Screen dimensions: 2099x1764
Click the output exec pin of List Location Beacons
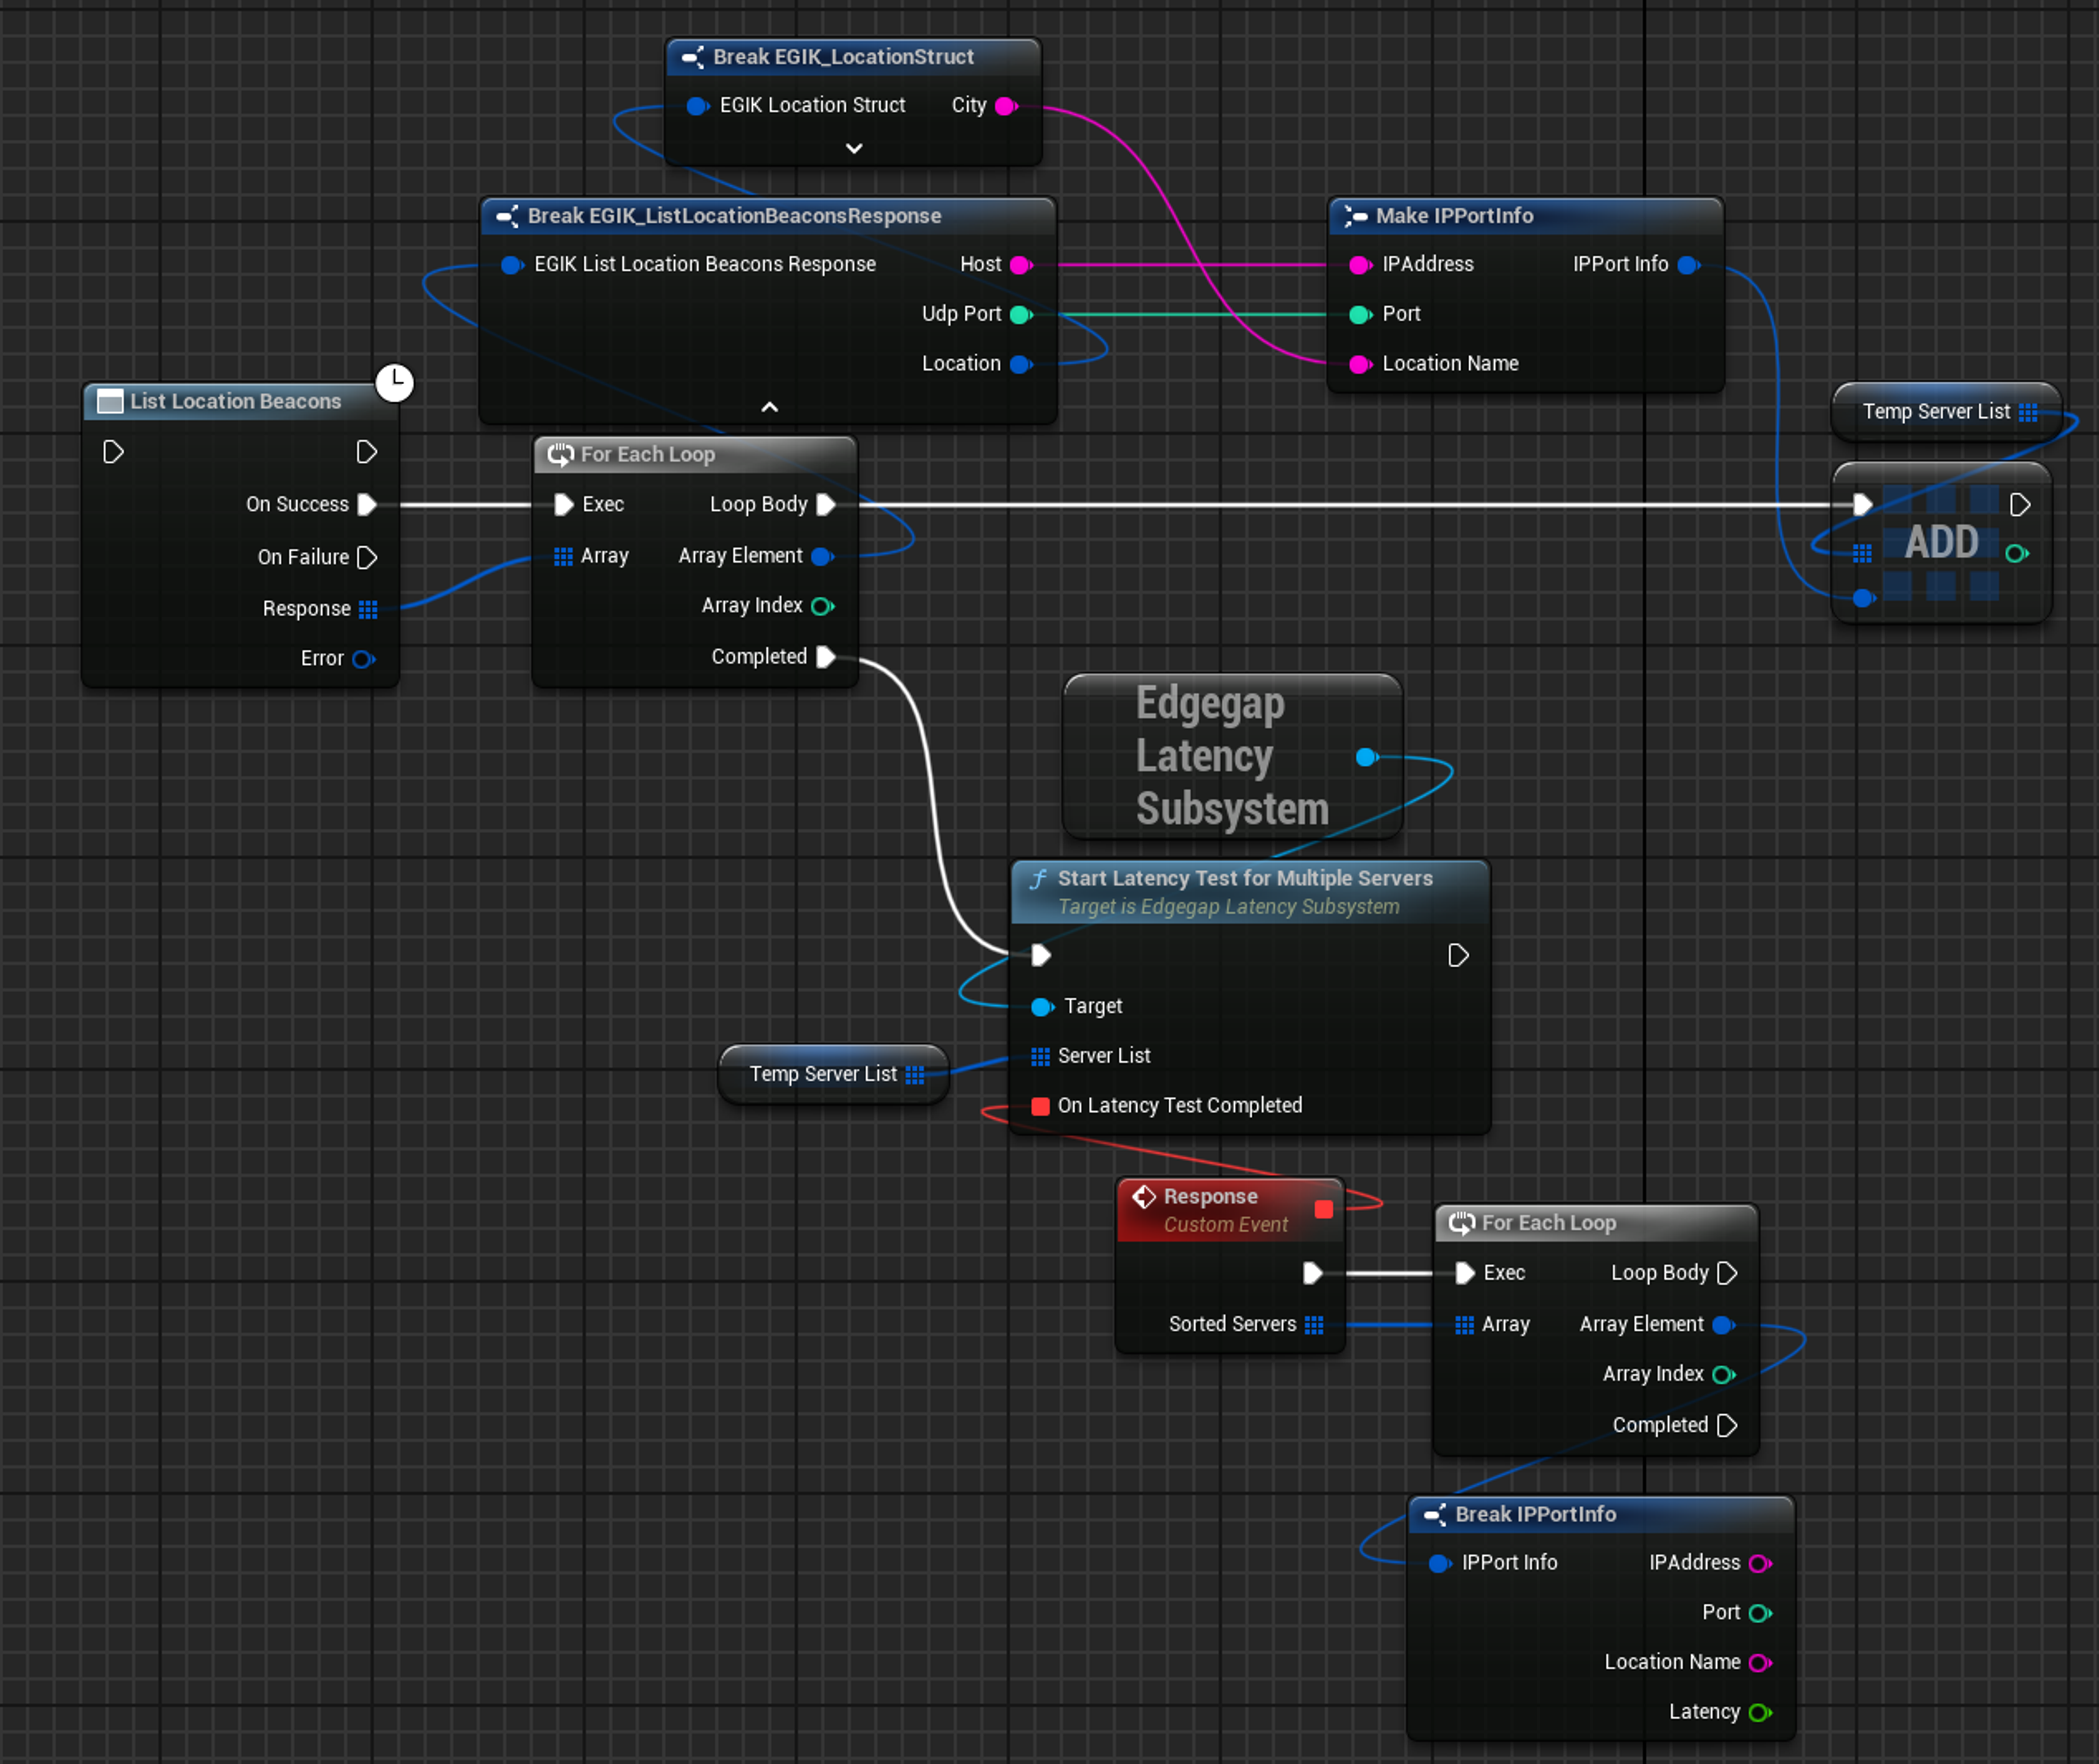point(367,452)
